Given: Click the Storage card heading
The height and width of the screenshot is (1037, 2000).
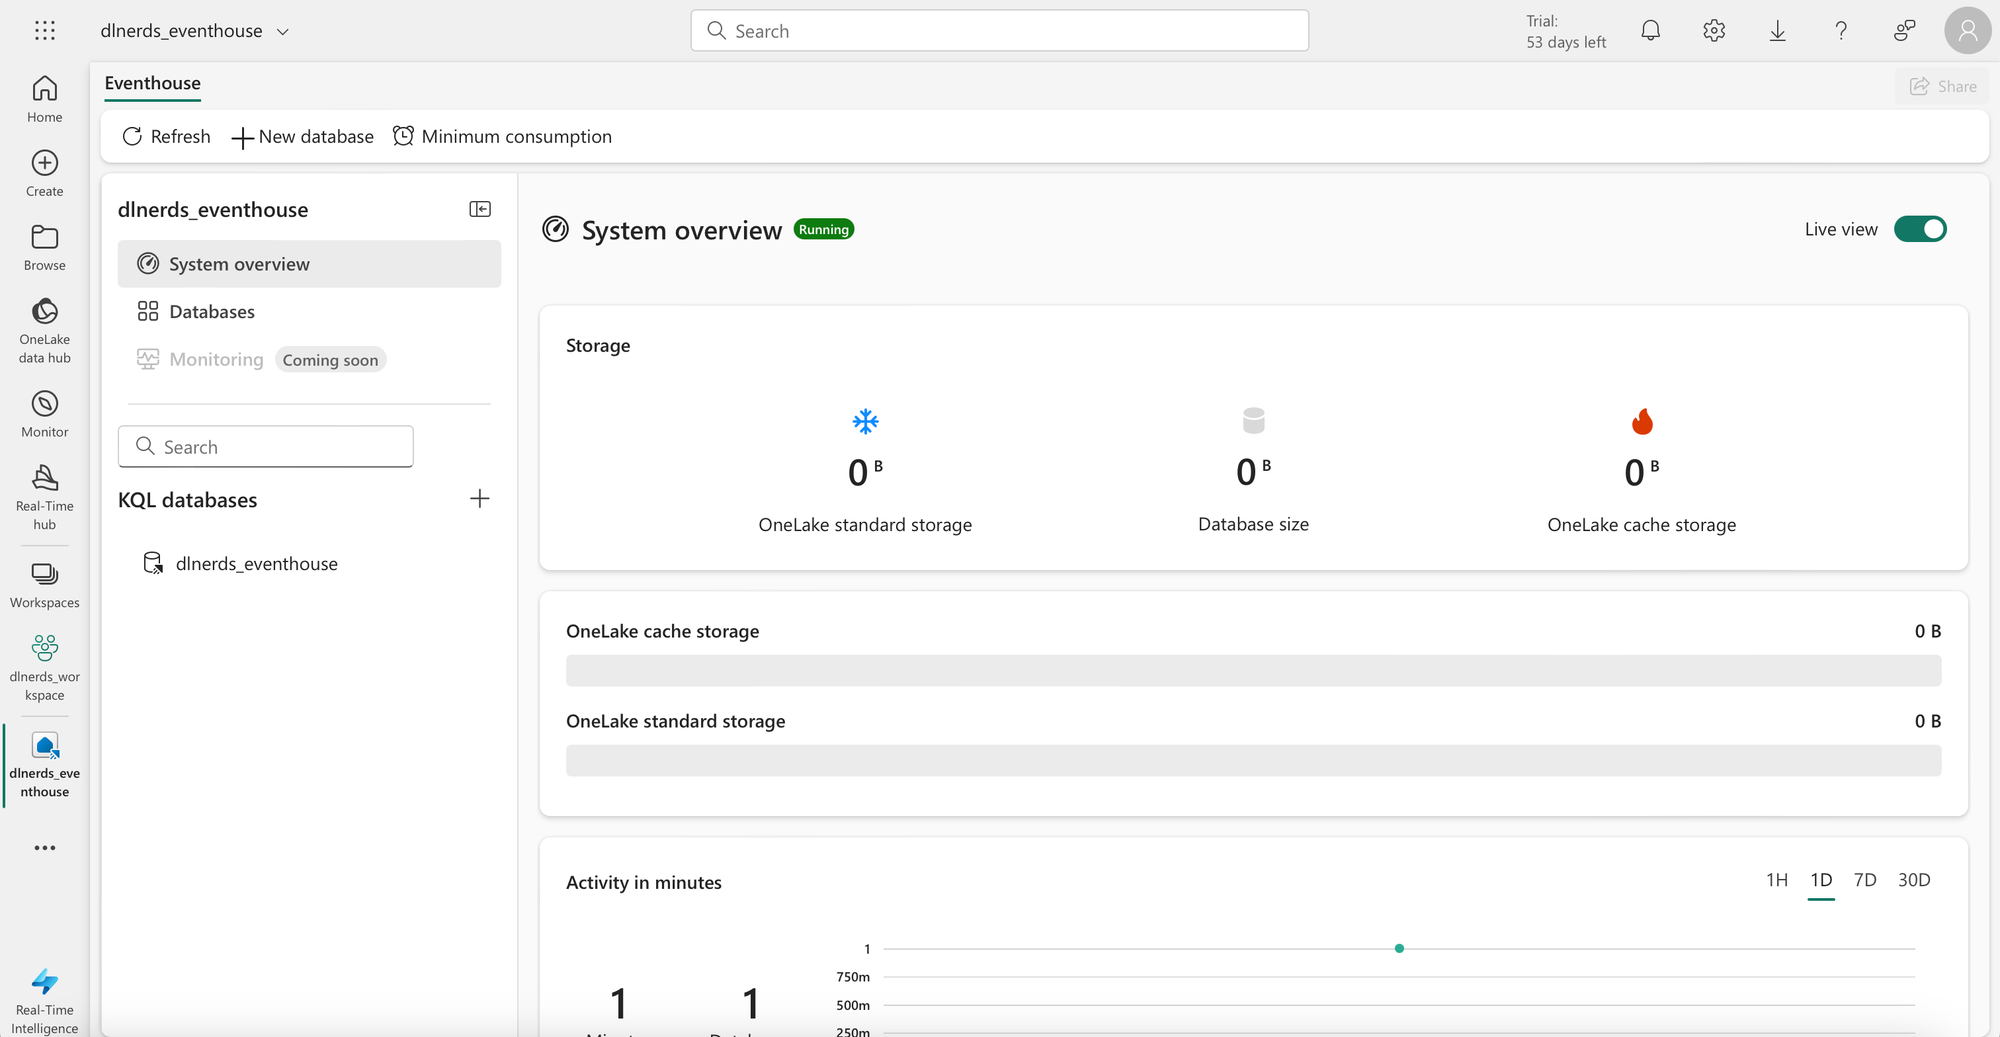Looking at the screenshot, I should tap(598, 346).
